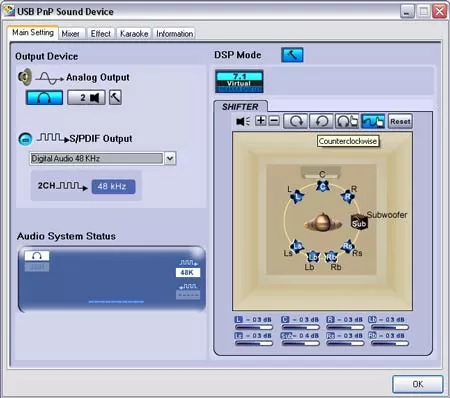Select the Rb back-right speaker icon
This screenshot has width=450, height=398.
tap(331, 257)
